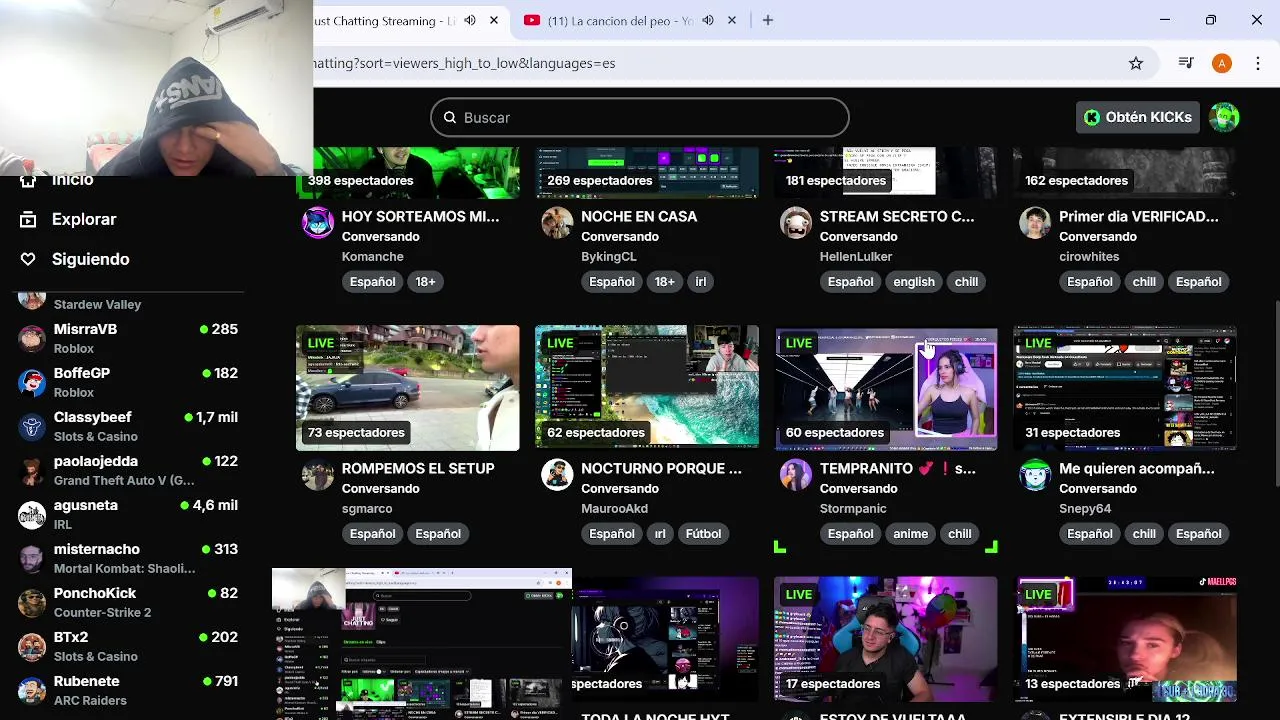This screenshot has height=720, width=1280.
Task: Click the Stardew Valley text in sidebar
Action: point(97,304)
